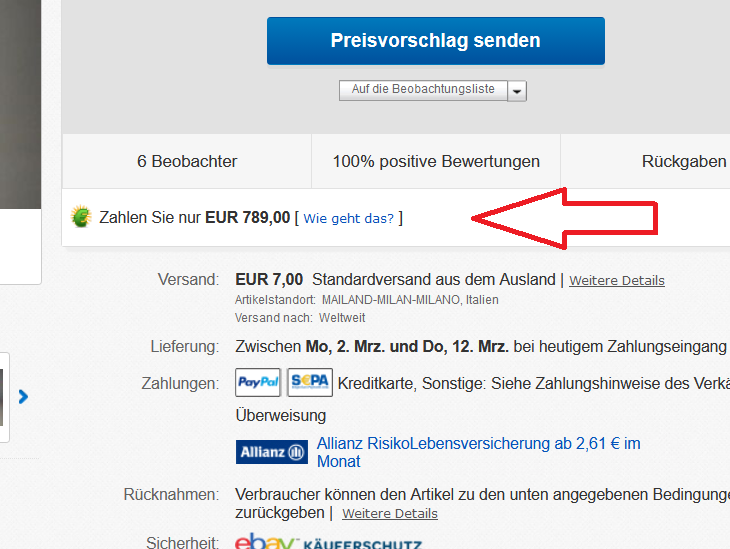This screenshot has height=549, width=730.
Task: Add item via Auf die Beobachtungsliste button
Action: [x=423, y=90]
